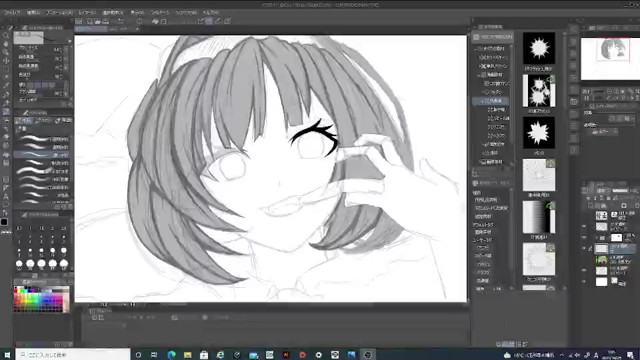Click the Navigator preview thumbnail
The height and width of the screenshot is (360, 640).
click(x=610, y=59)
